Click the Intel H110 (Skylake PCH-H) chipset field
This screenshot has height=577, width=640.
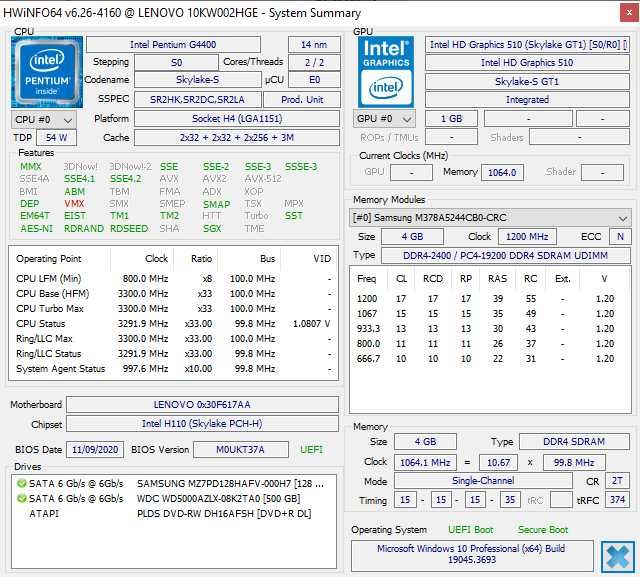202,424
